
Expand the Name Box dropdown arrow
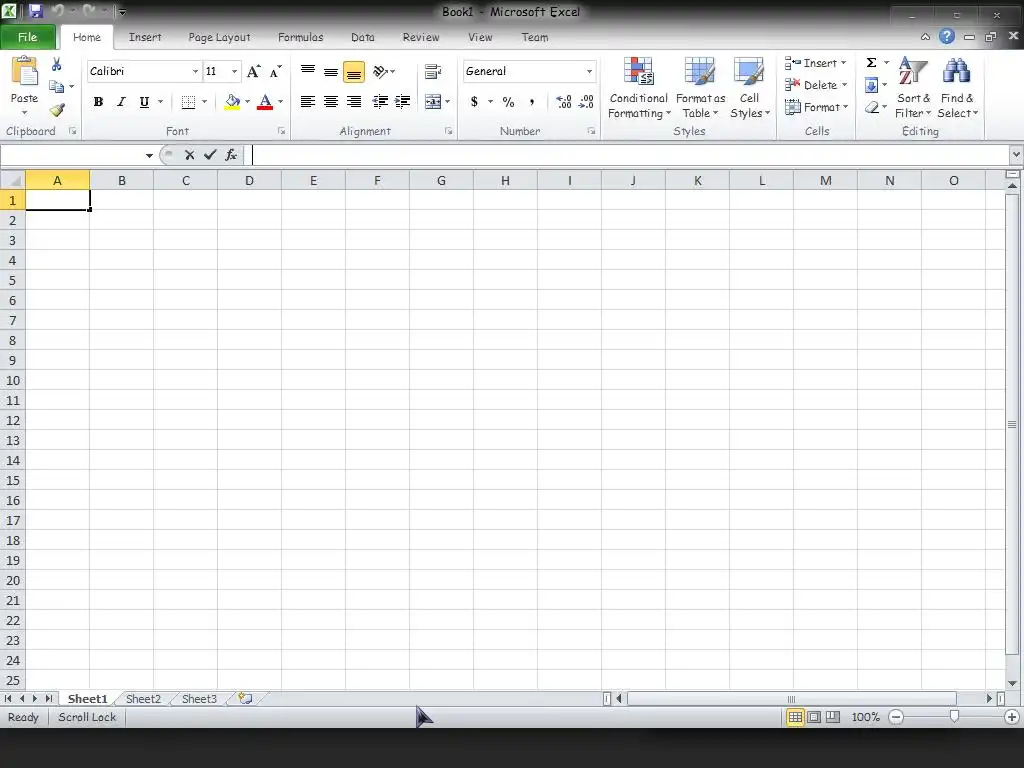149,155
